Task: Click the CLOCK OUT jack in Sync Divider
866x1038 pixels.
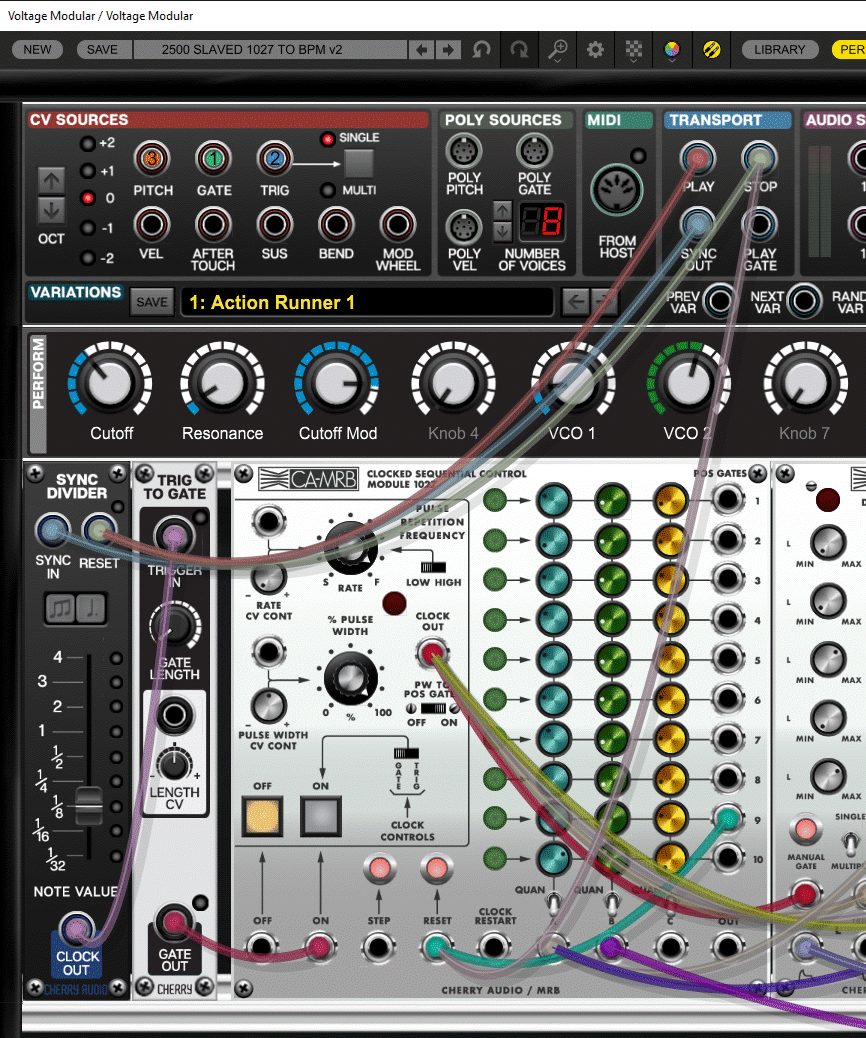Action: point(77,929)
